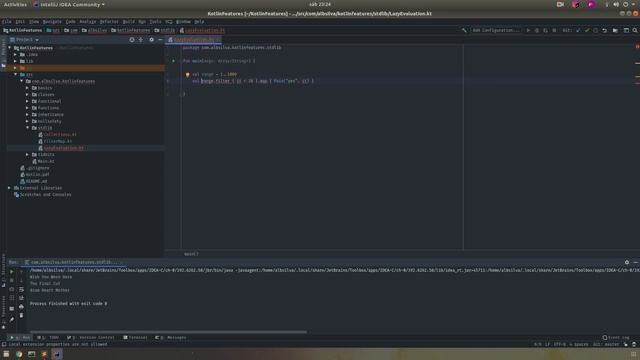Click the Run console horizontal scrollbar
This screenshot has width=640, height=360.
click(x=168, y=332)
